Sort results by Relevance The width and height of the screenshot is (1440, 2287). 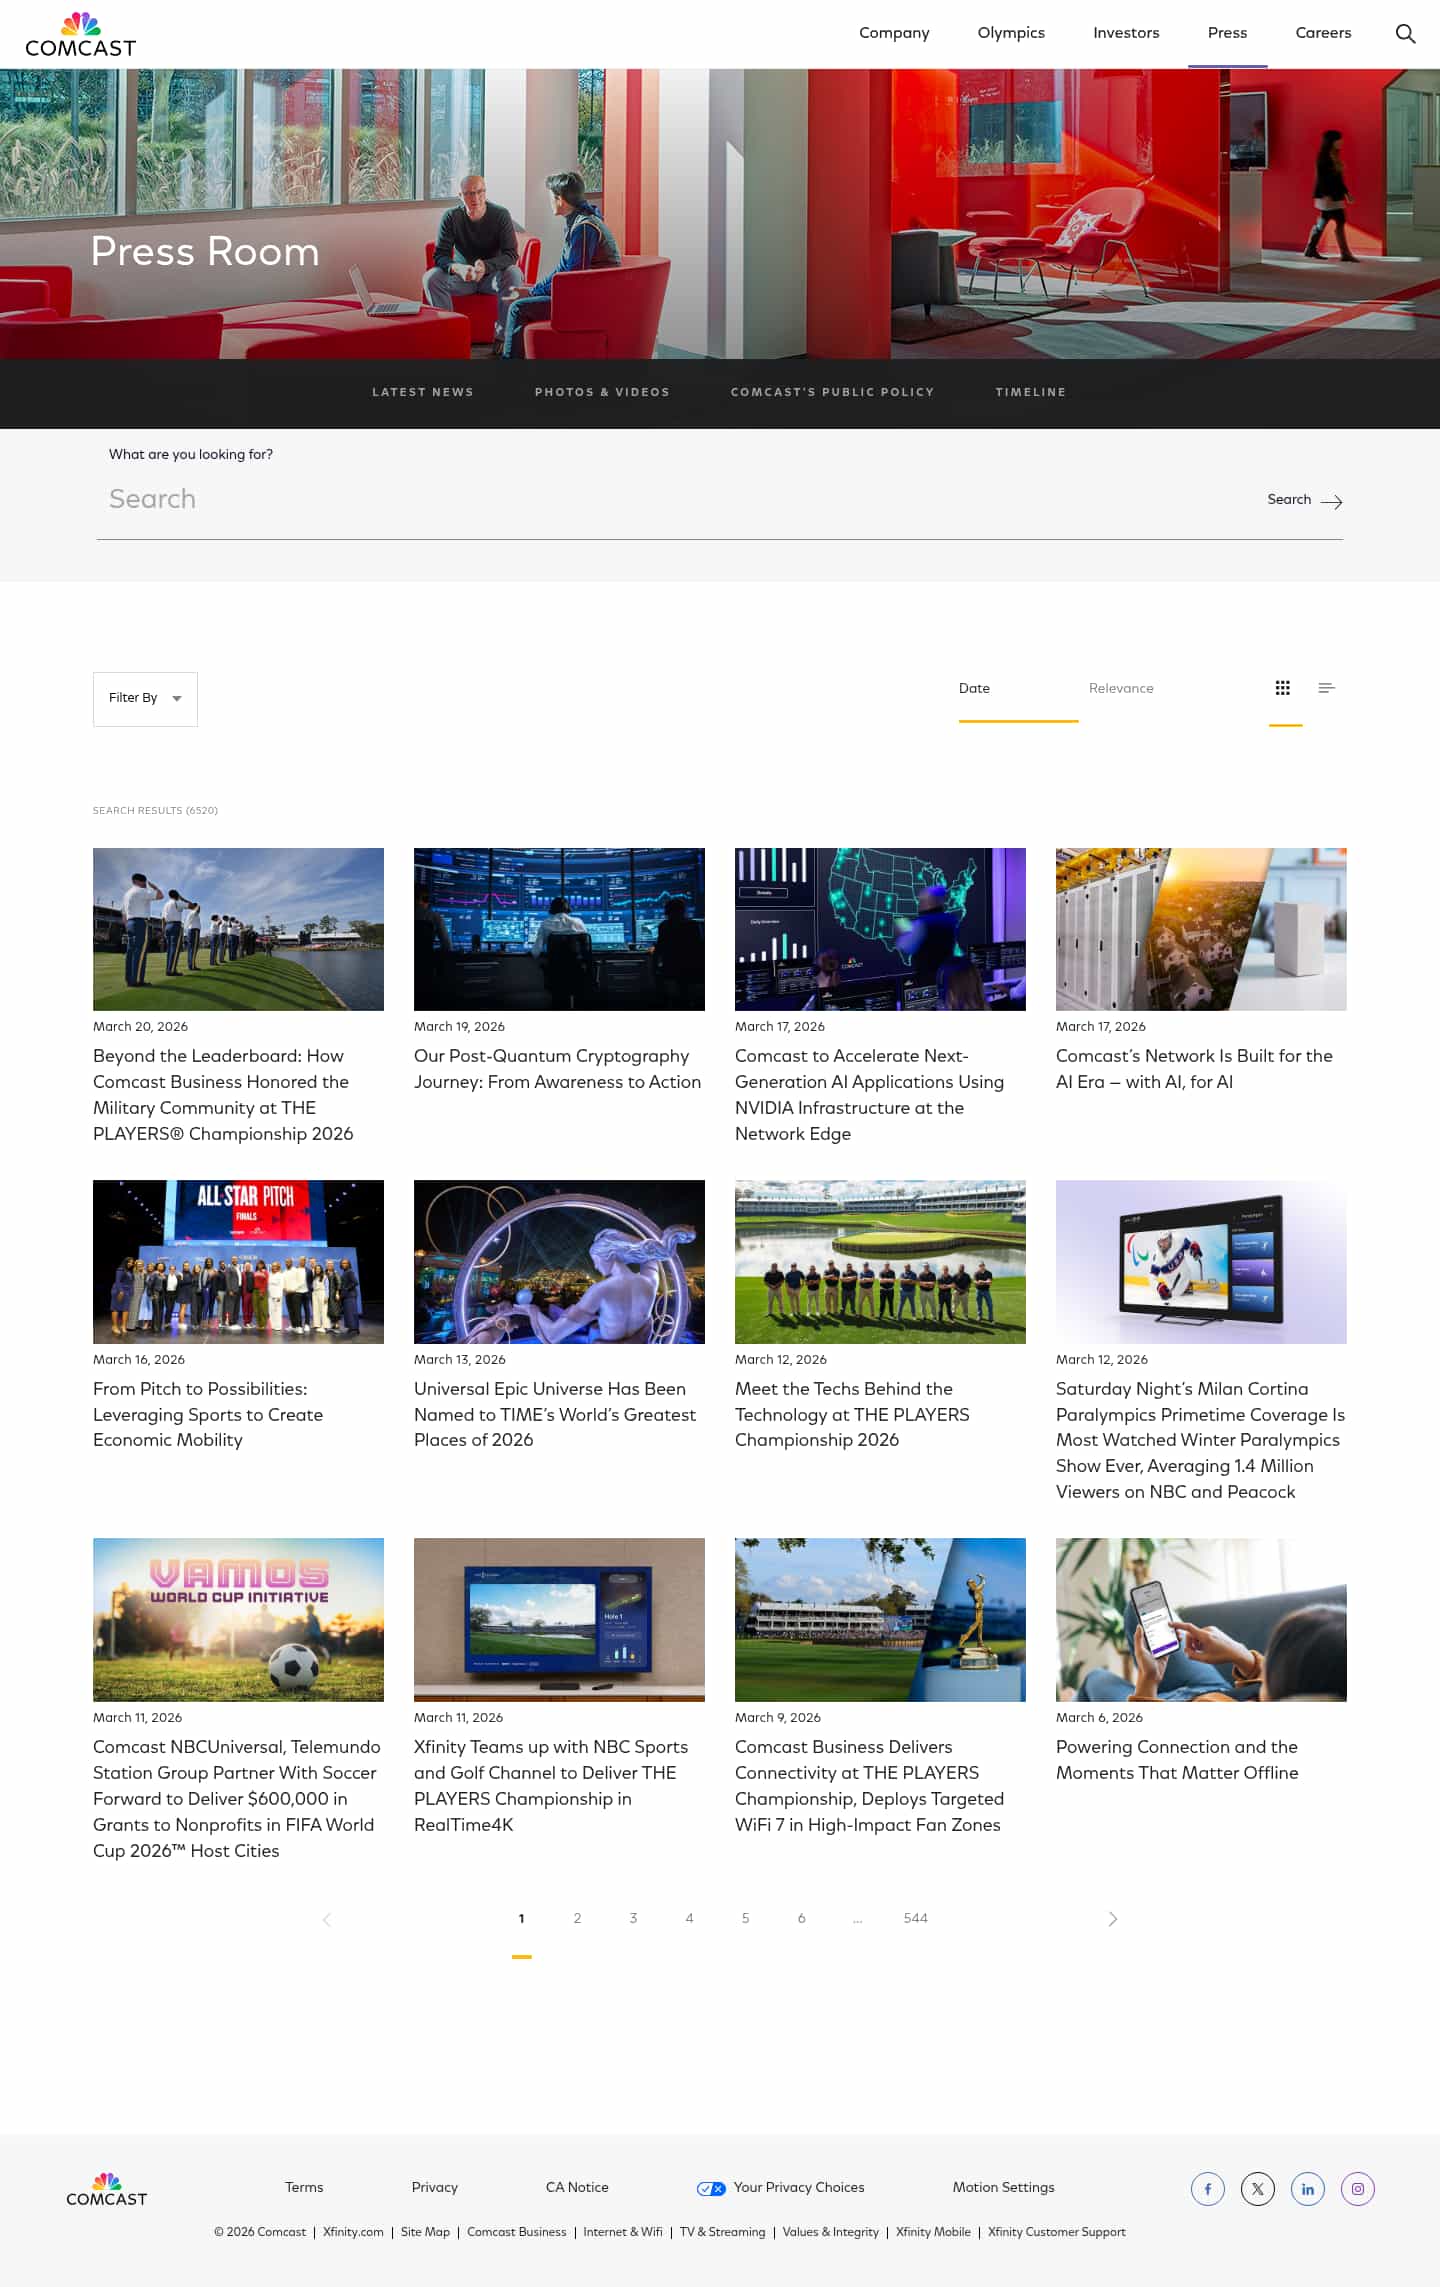pyautogui.click(x=1121, y=688)
